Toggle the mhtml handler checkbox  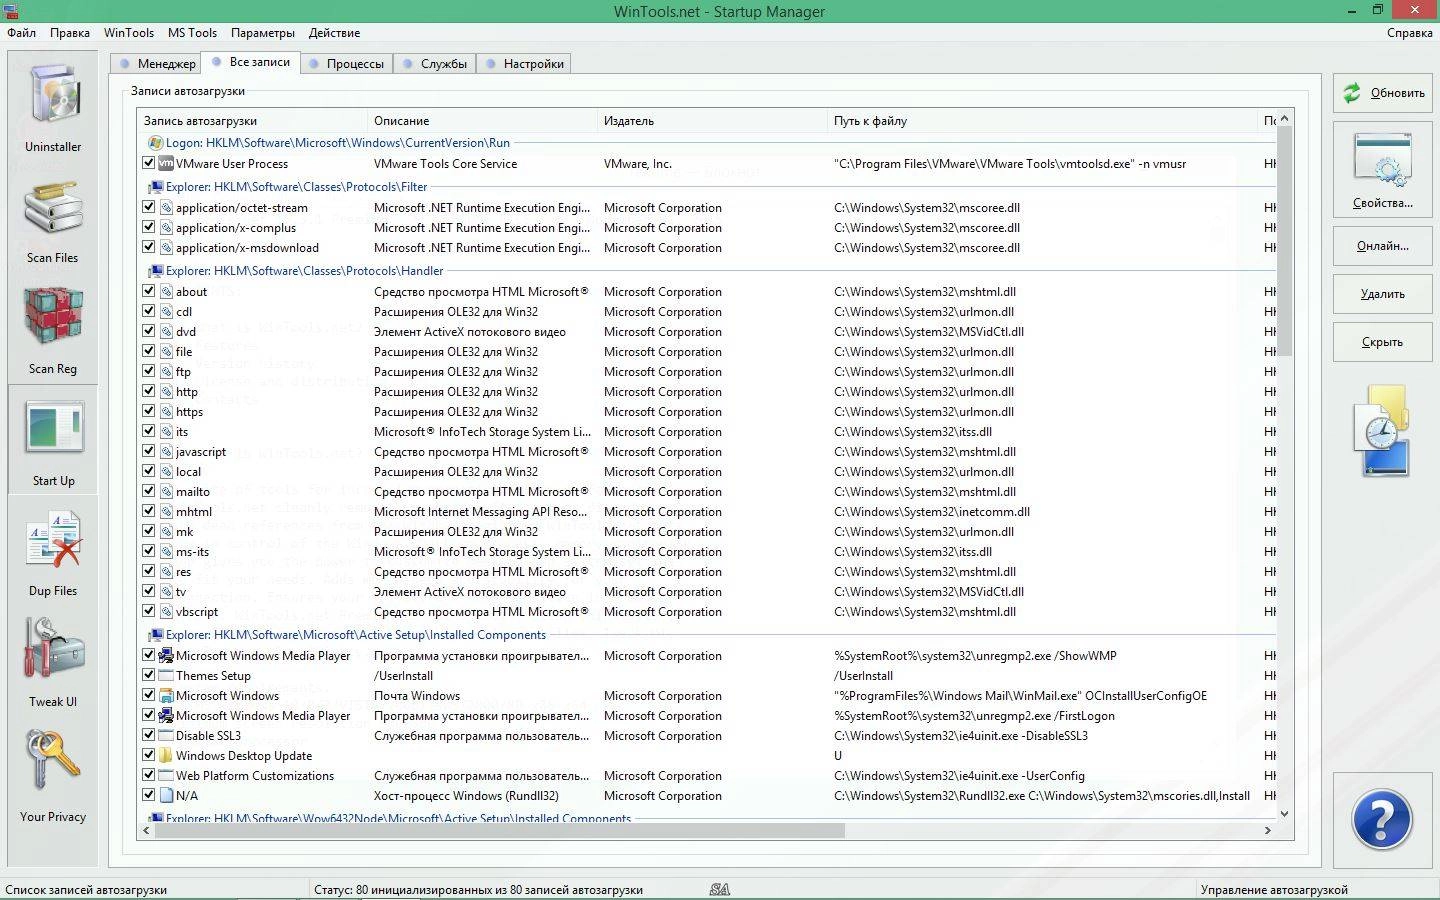(149, 511)
